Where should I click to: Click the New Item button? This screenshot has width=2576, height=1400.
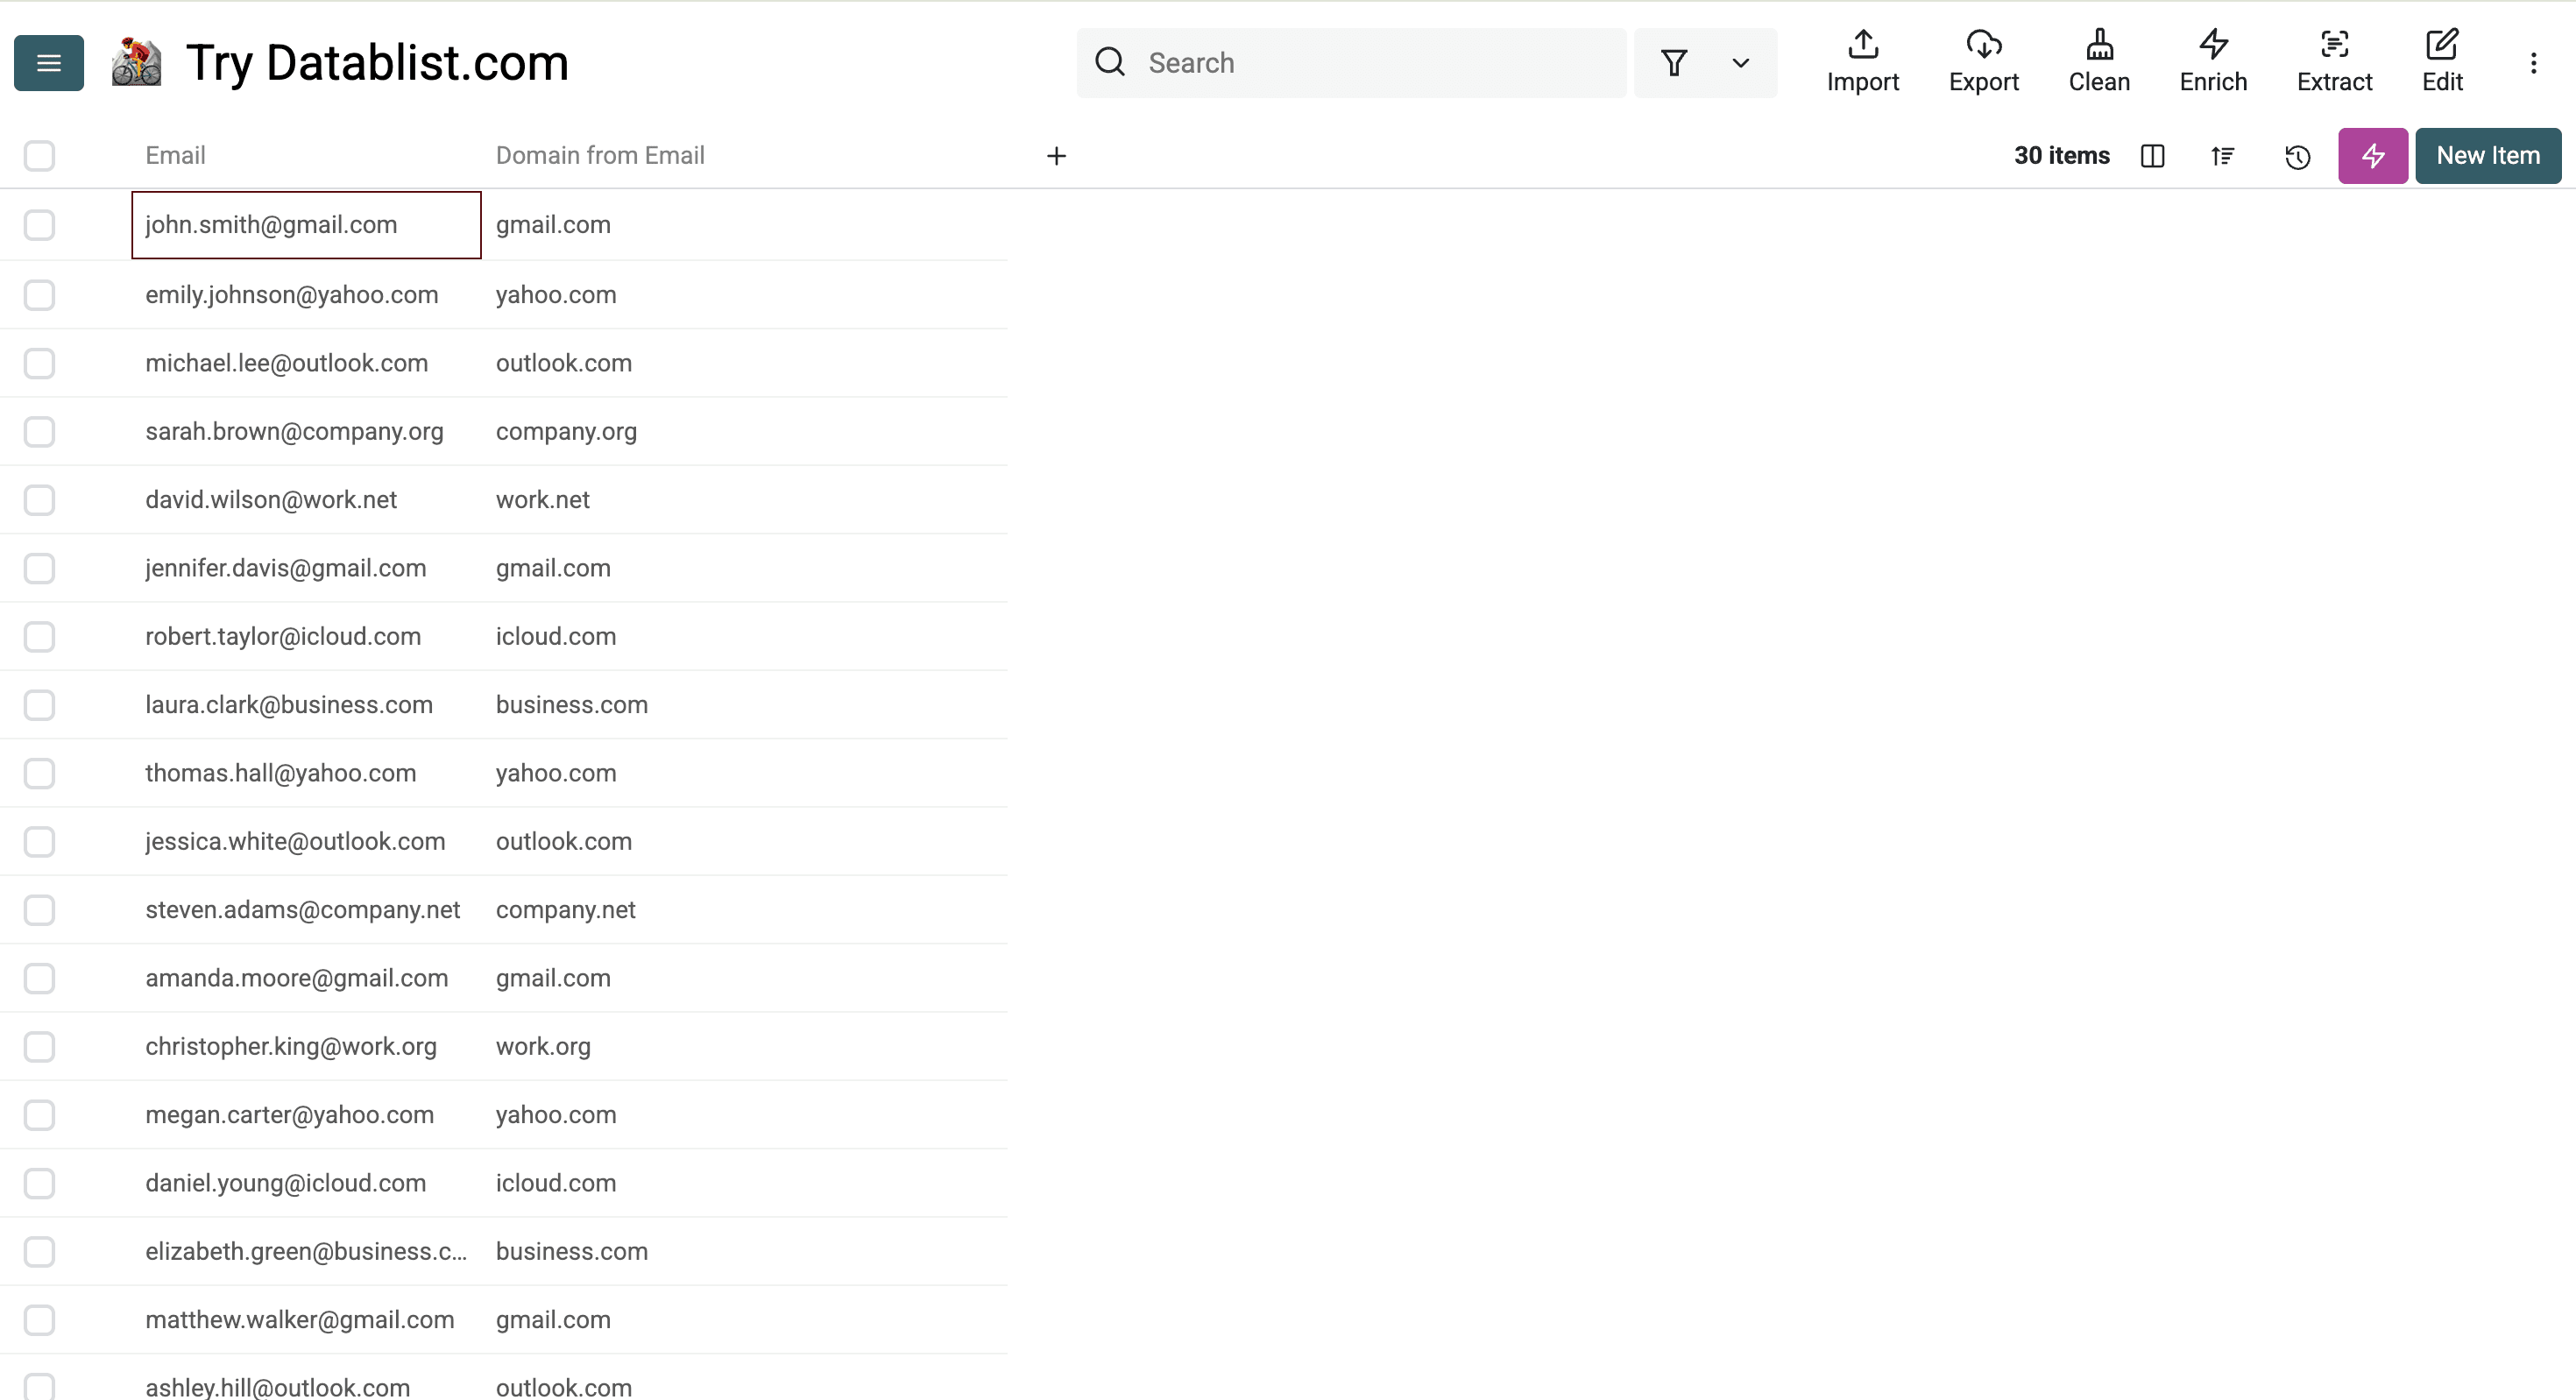click(x=2488, y=156)
